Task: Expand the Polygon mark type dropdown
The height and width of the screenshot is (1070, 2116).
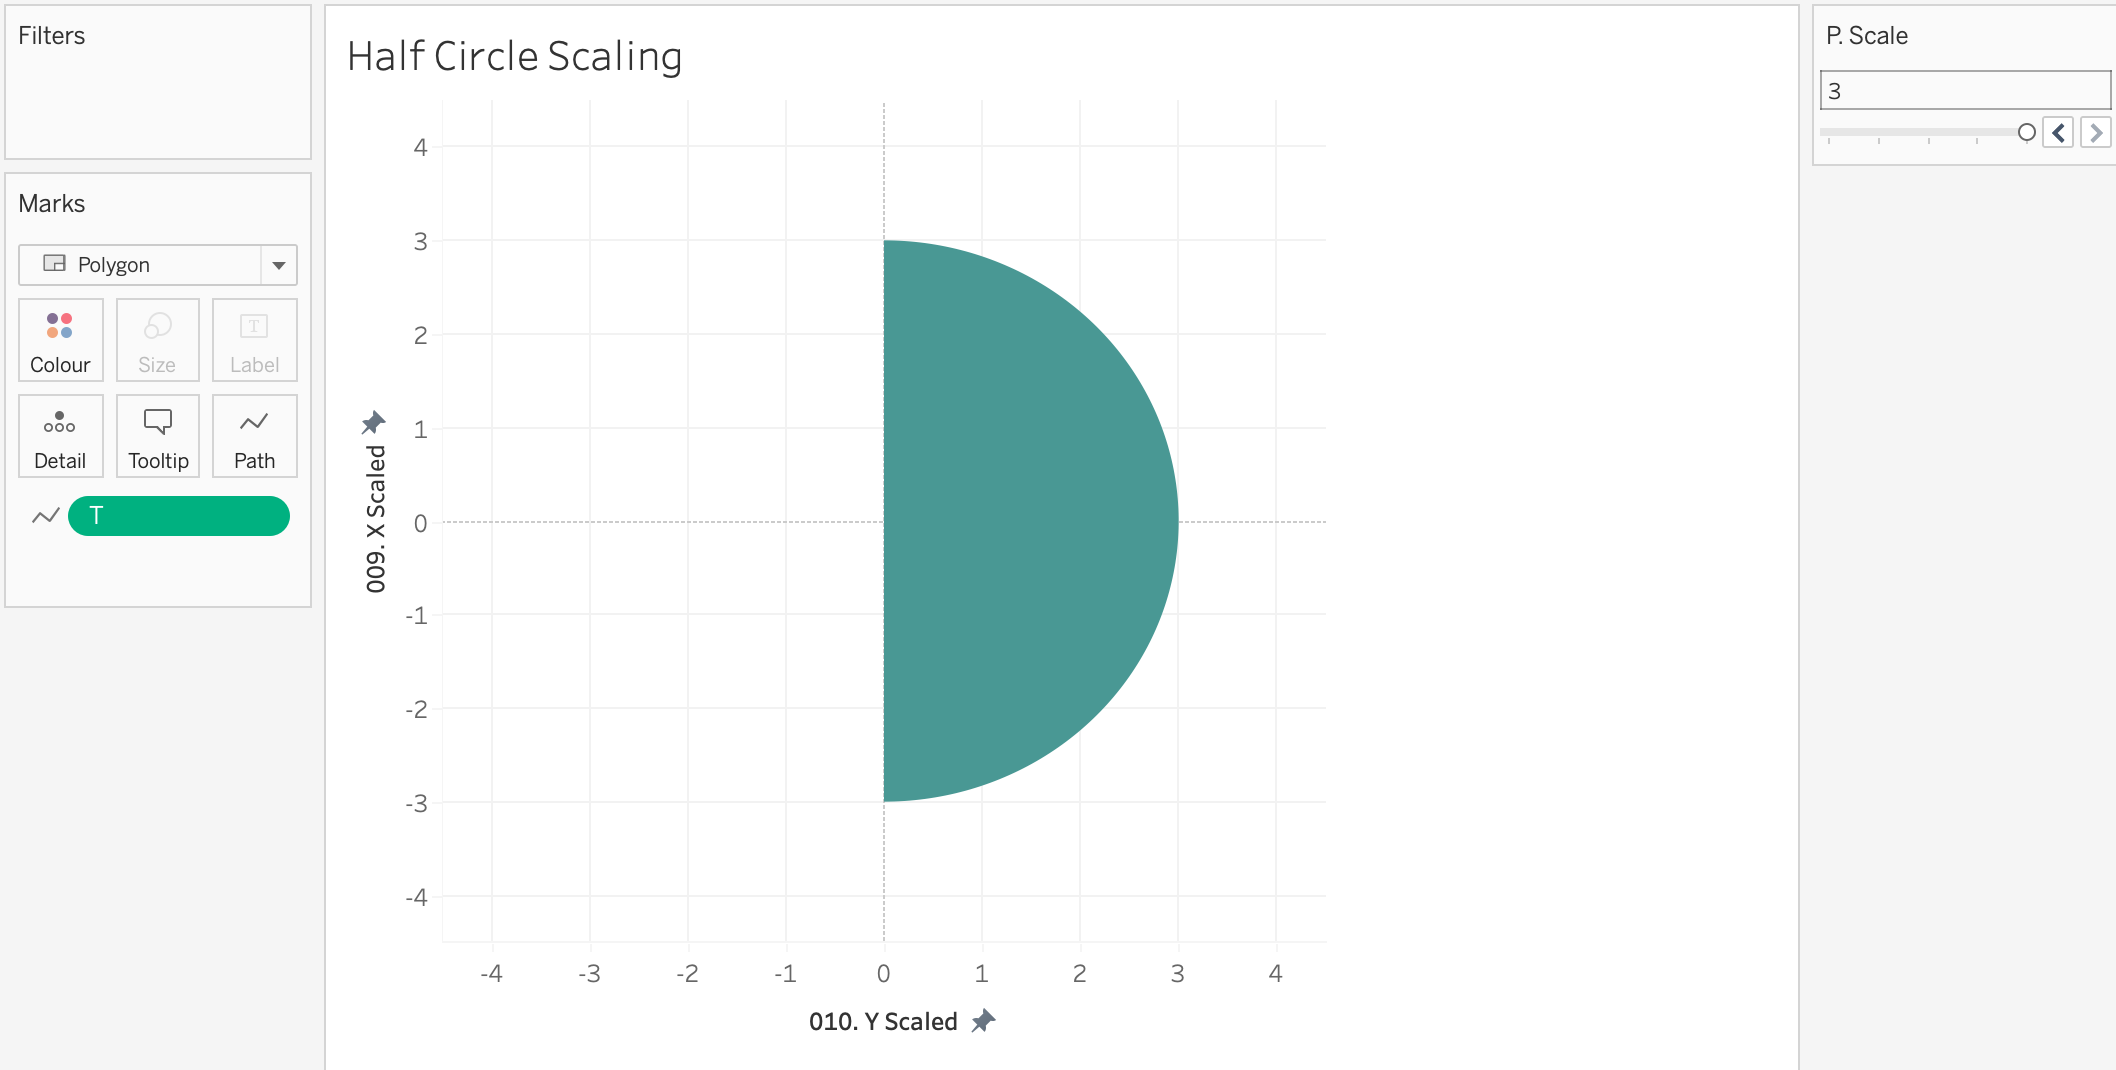Action: (x=279, y=265)
